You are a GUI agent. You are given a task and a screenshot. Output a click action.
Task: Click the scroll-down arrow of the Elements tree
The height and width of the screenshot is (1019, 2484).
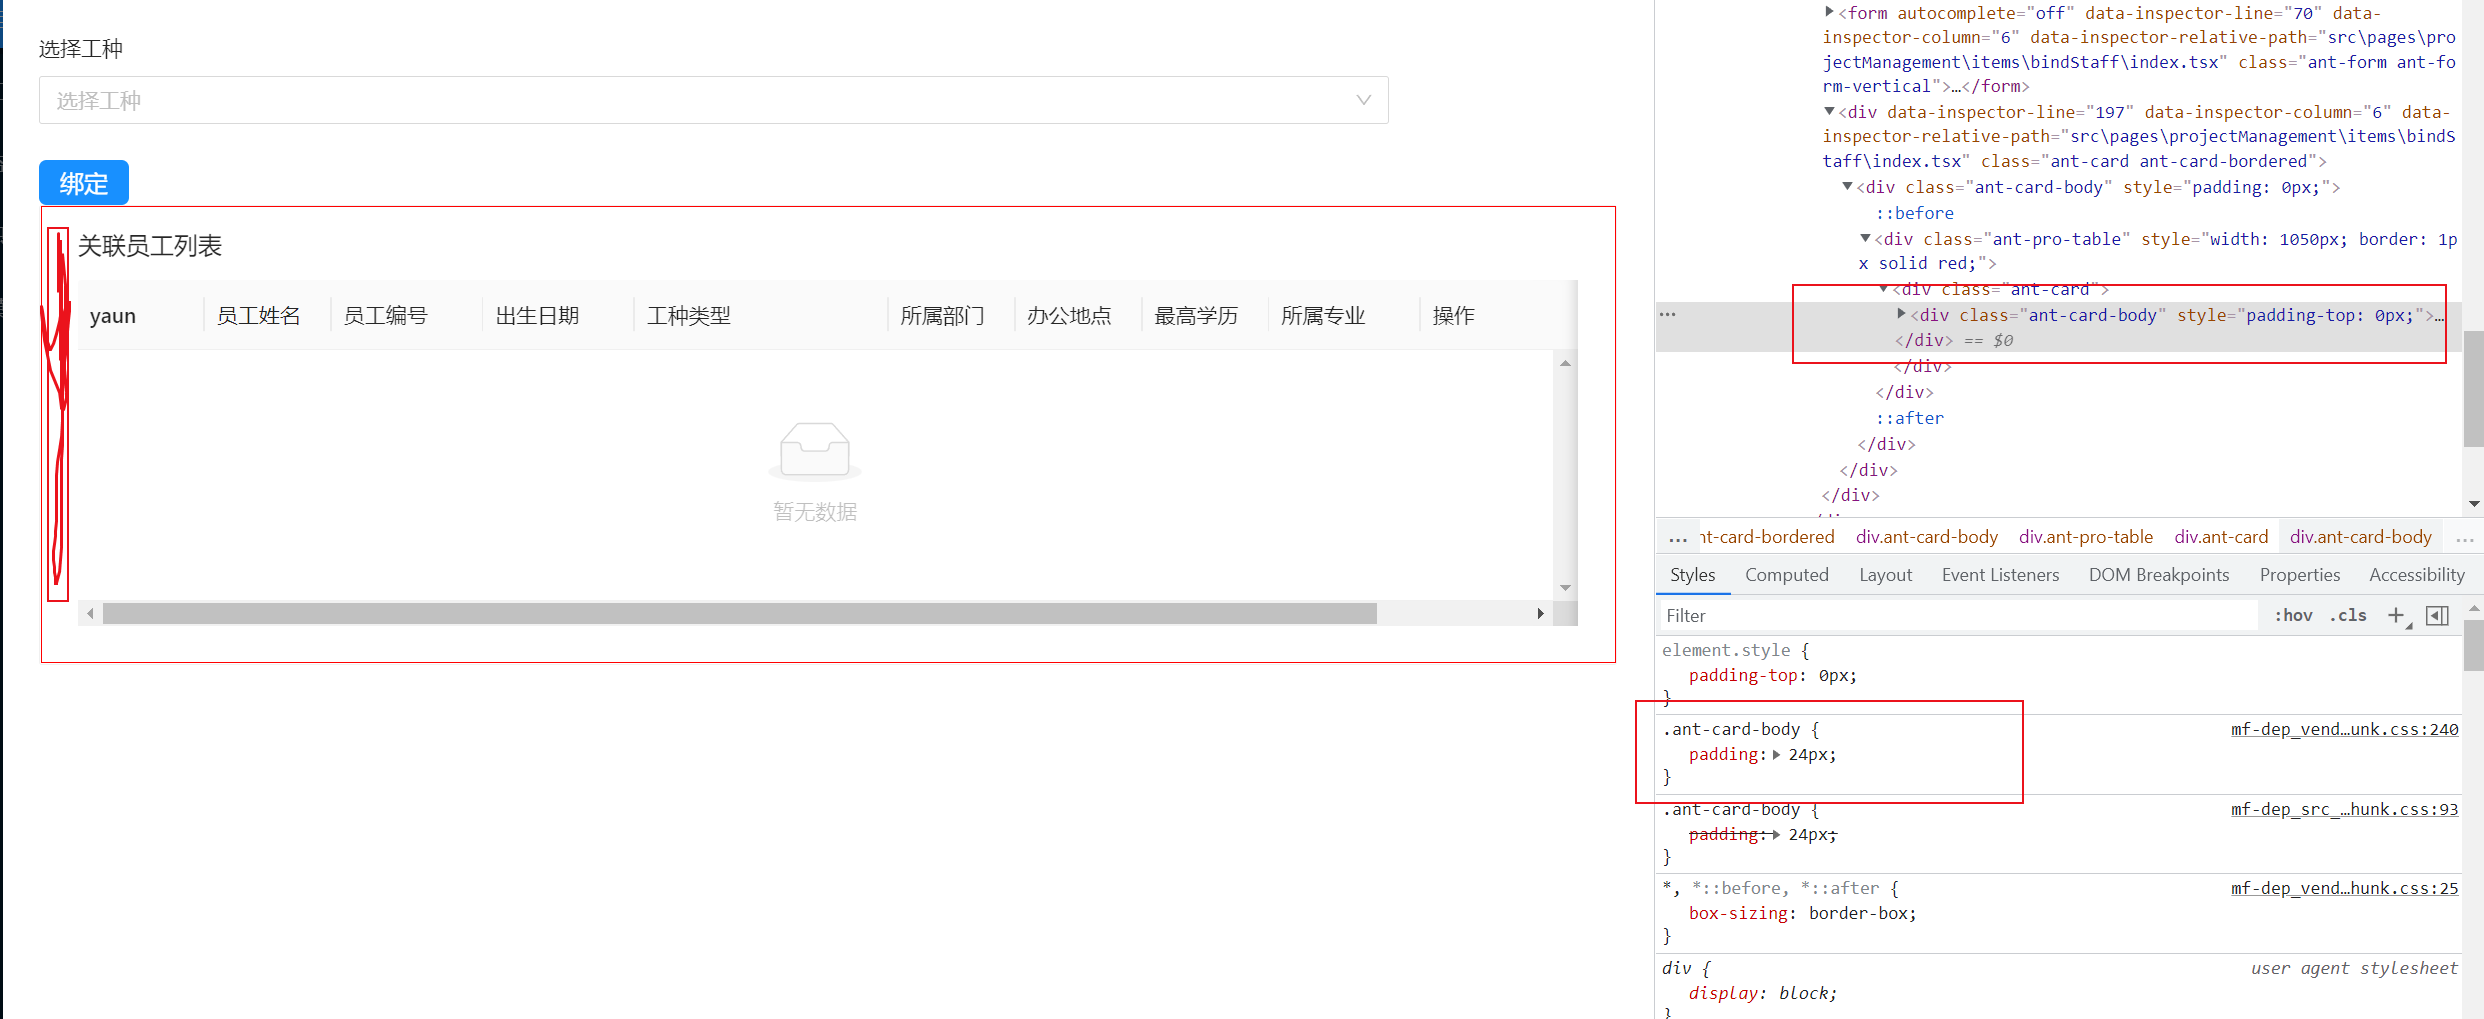click(x=2475, y=505)
